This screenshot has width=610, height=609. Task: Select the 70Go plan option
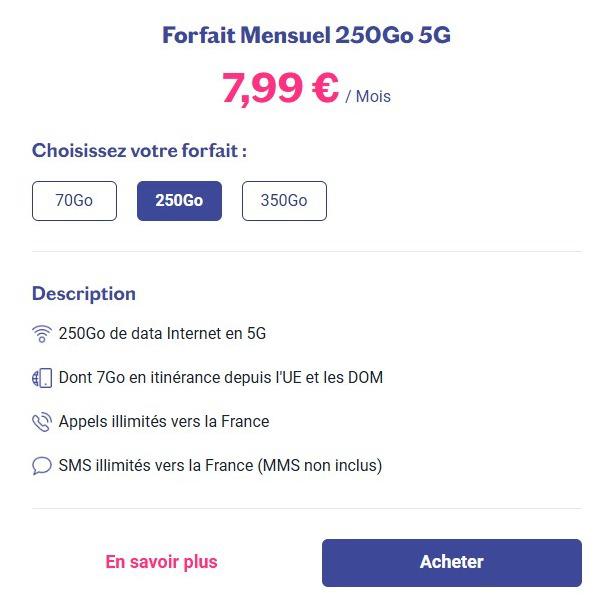[74, 201]
